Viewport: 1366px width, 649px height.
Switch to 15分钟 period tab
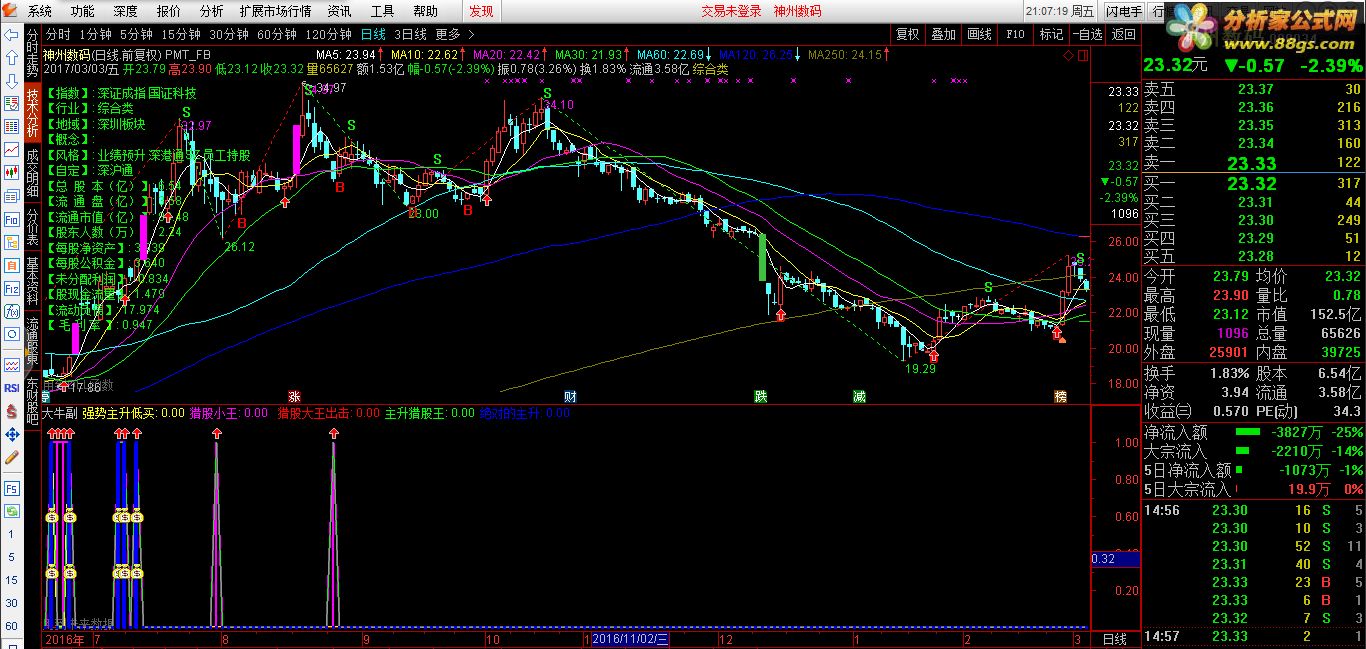pyautogui.click(x=180, y=34)
